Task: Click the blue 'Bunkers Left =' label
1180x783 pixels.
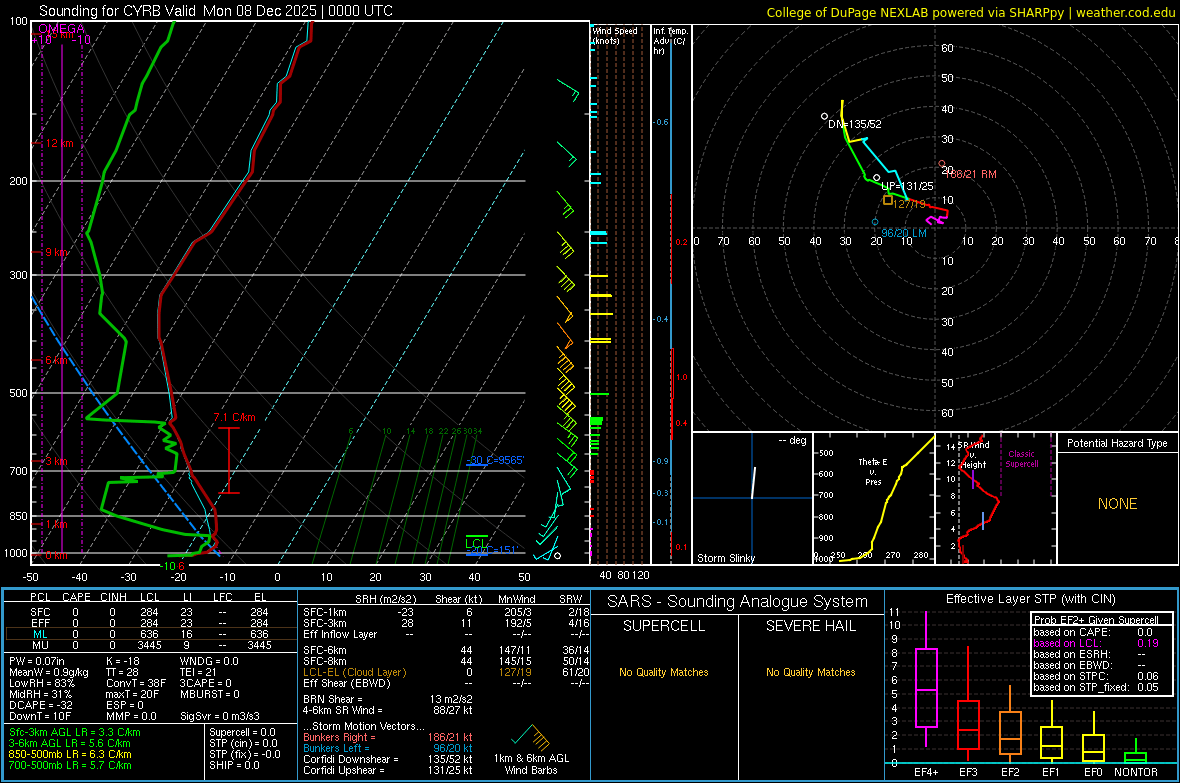Action: pyautogui.click(x=336, y=748)
